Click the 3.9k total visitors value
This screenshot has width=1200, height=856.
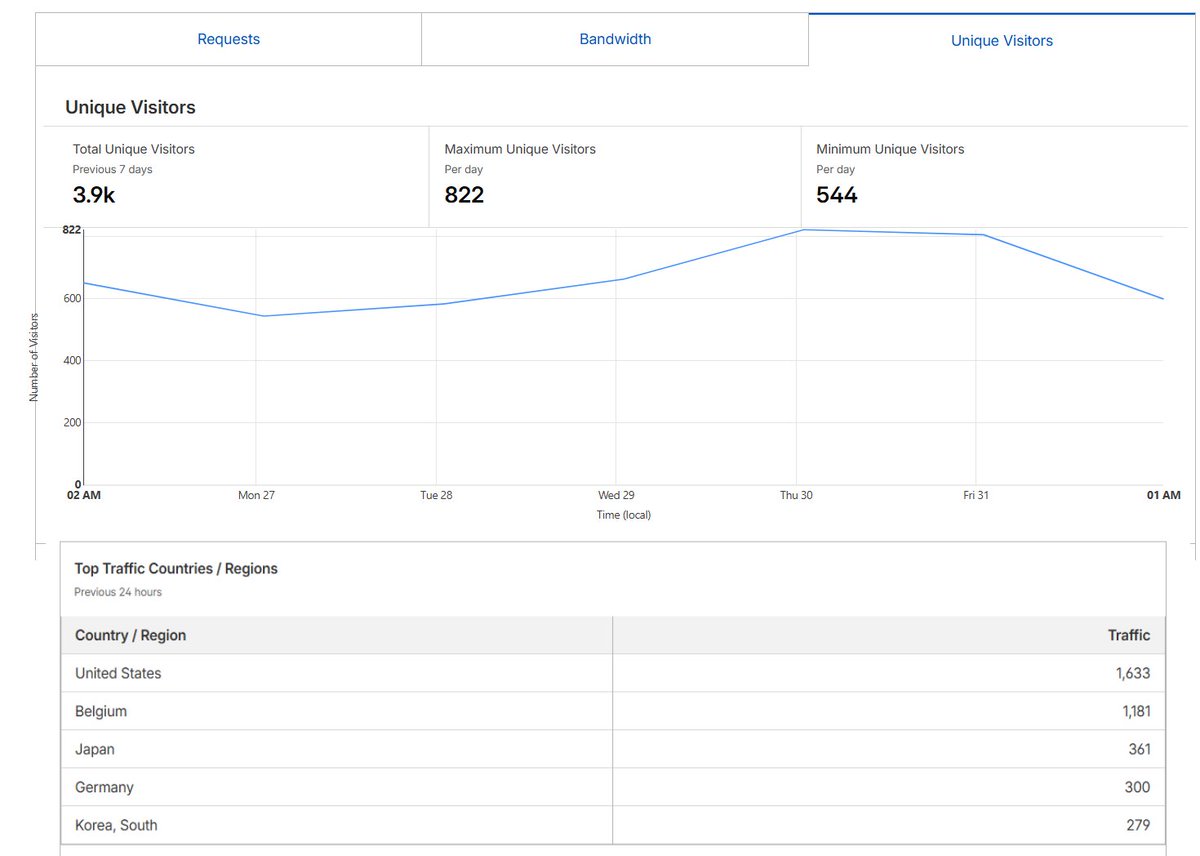[94, 195]
